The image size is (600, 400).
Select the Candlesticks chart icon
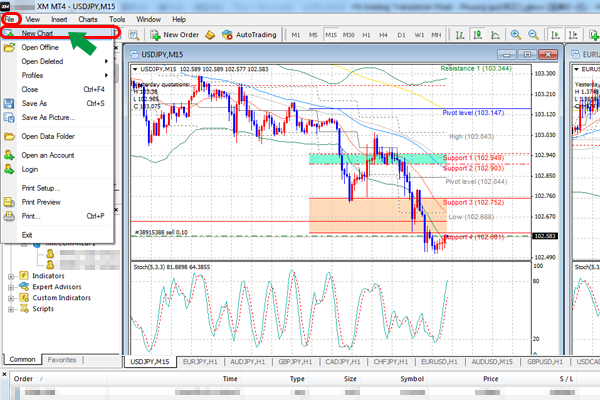(x=478, y=35)
